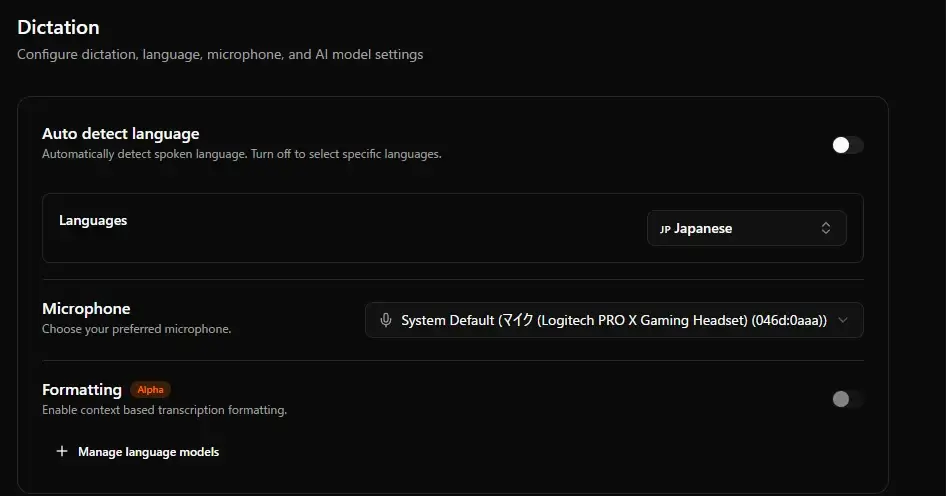Click the Microphone section heading

tap(86, 308)
